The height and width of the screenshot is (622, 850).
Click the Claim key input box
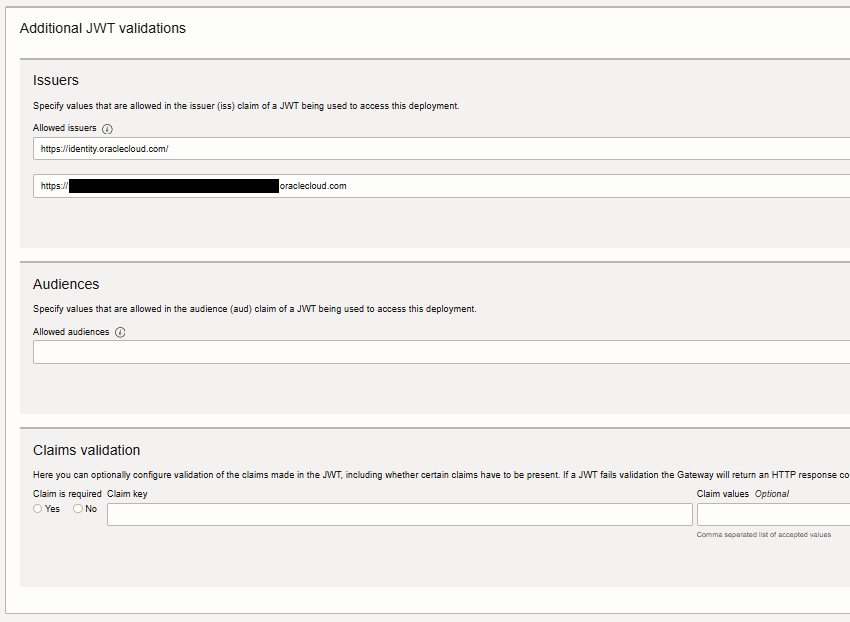click(x=400, y=513)
